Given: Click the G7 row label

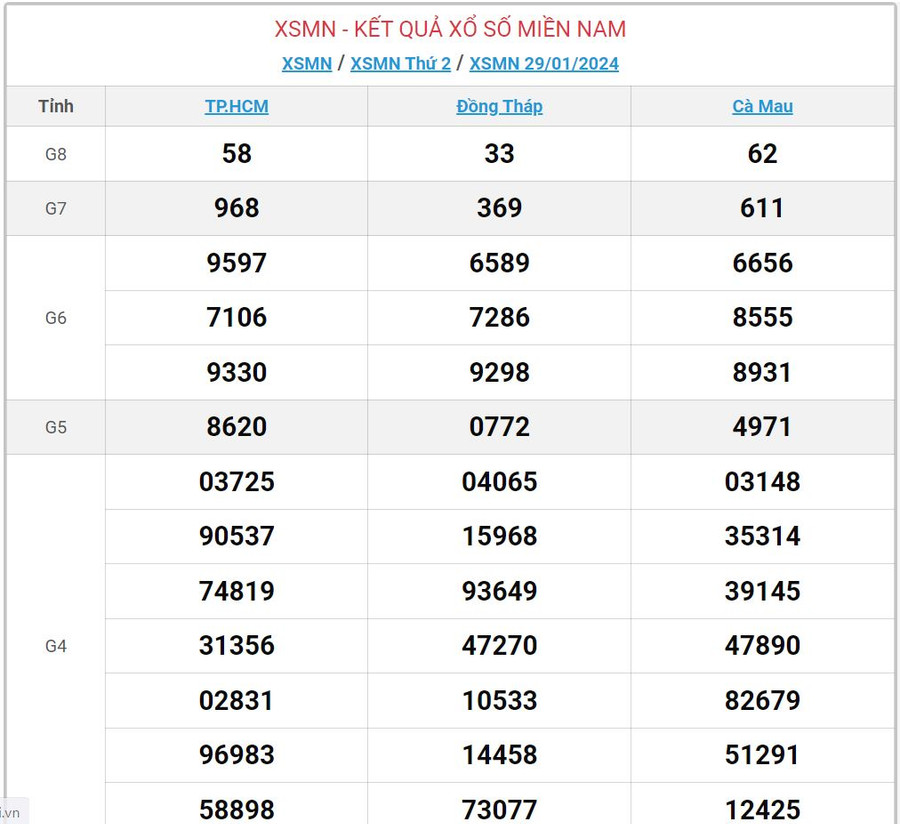Looking at the screenshot, I should pyautogui.click(x=56, y=208).
